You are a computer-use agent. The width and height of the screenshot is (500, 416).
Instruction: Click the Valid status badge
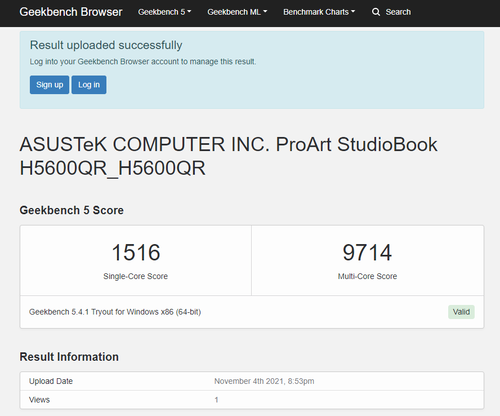(461, 312)
